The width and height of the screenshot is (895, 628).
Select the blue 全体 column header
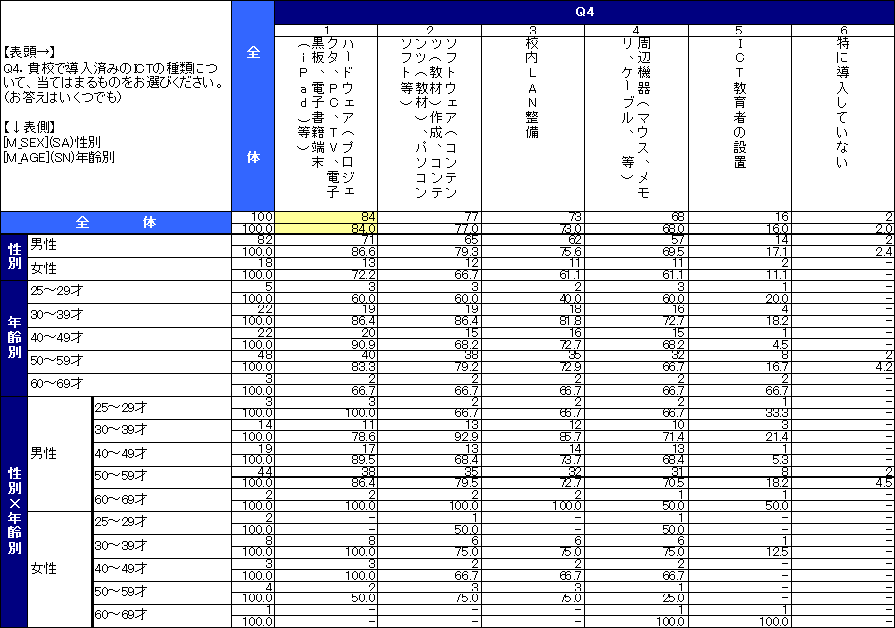pos(253,105)
